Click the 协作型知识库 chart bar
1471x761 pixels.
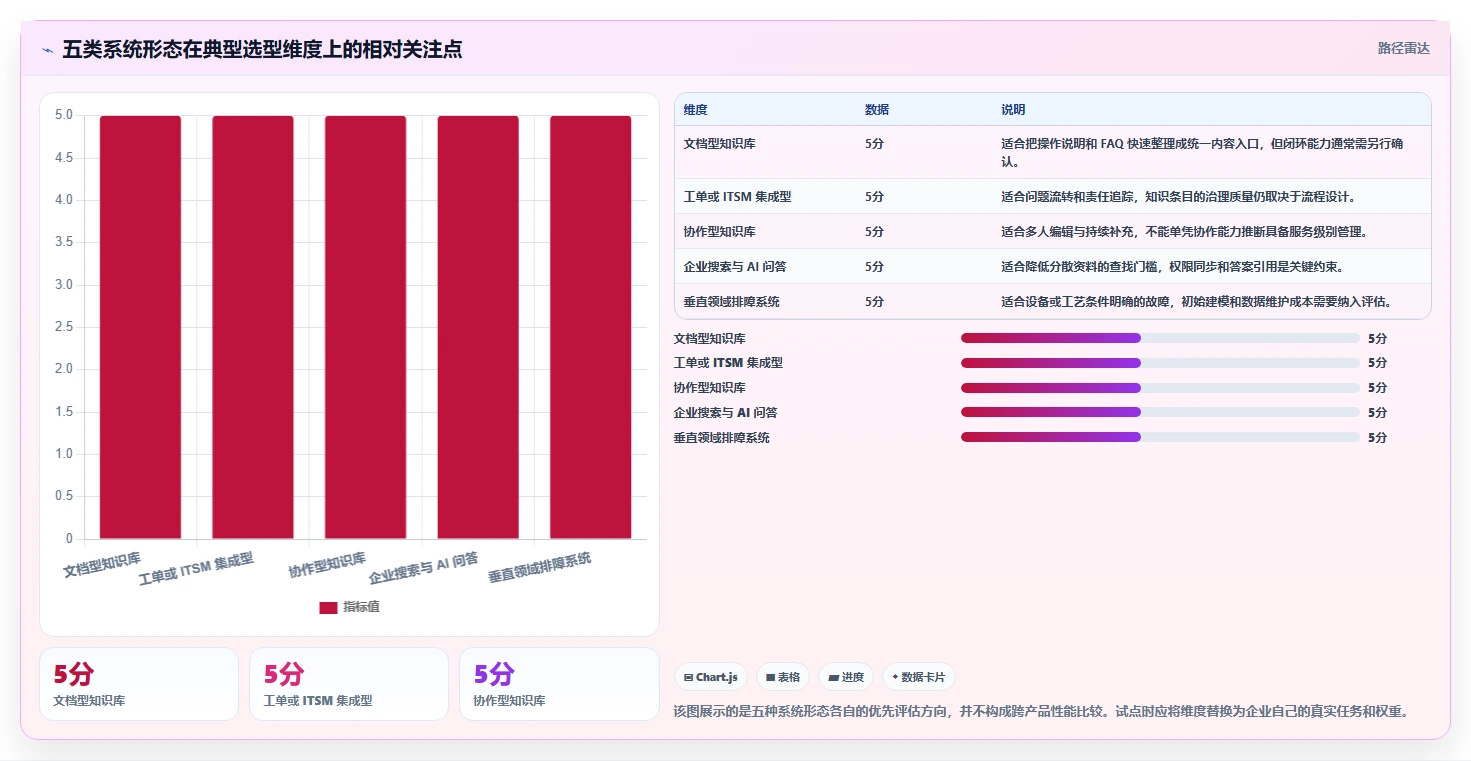coord(365,327)
